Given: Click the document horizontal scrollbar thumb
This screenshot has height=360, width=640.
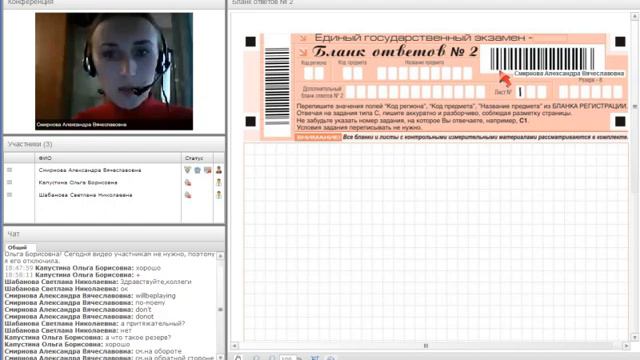Looking at the screenshot, I should [x=425, y=346].
